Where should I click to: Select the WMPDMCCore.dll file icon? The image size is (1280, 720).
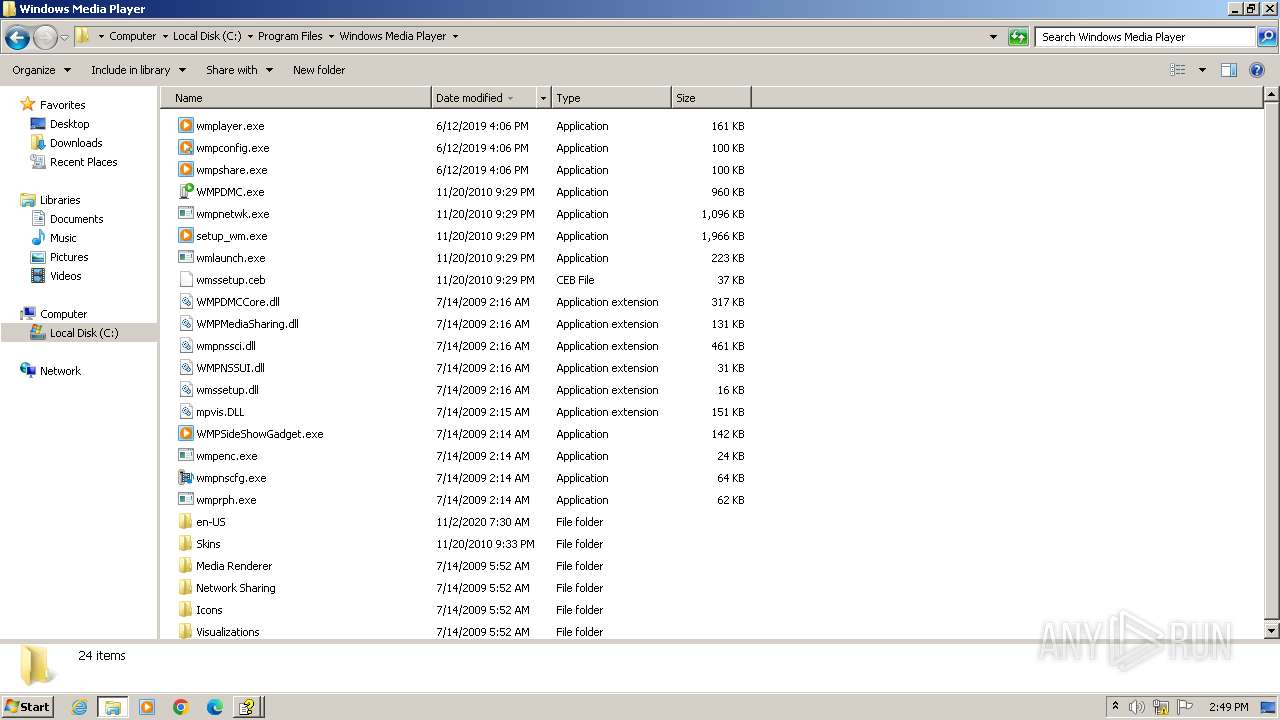tap(185, 302)
